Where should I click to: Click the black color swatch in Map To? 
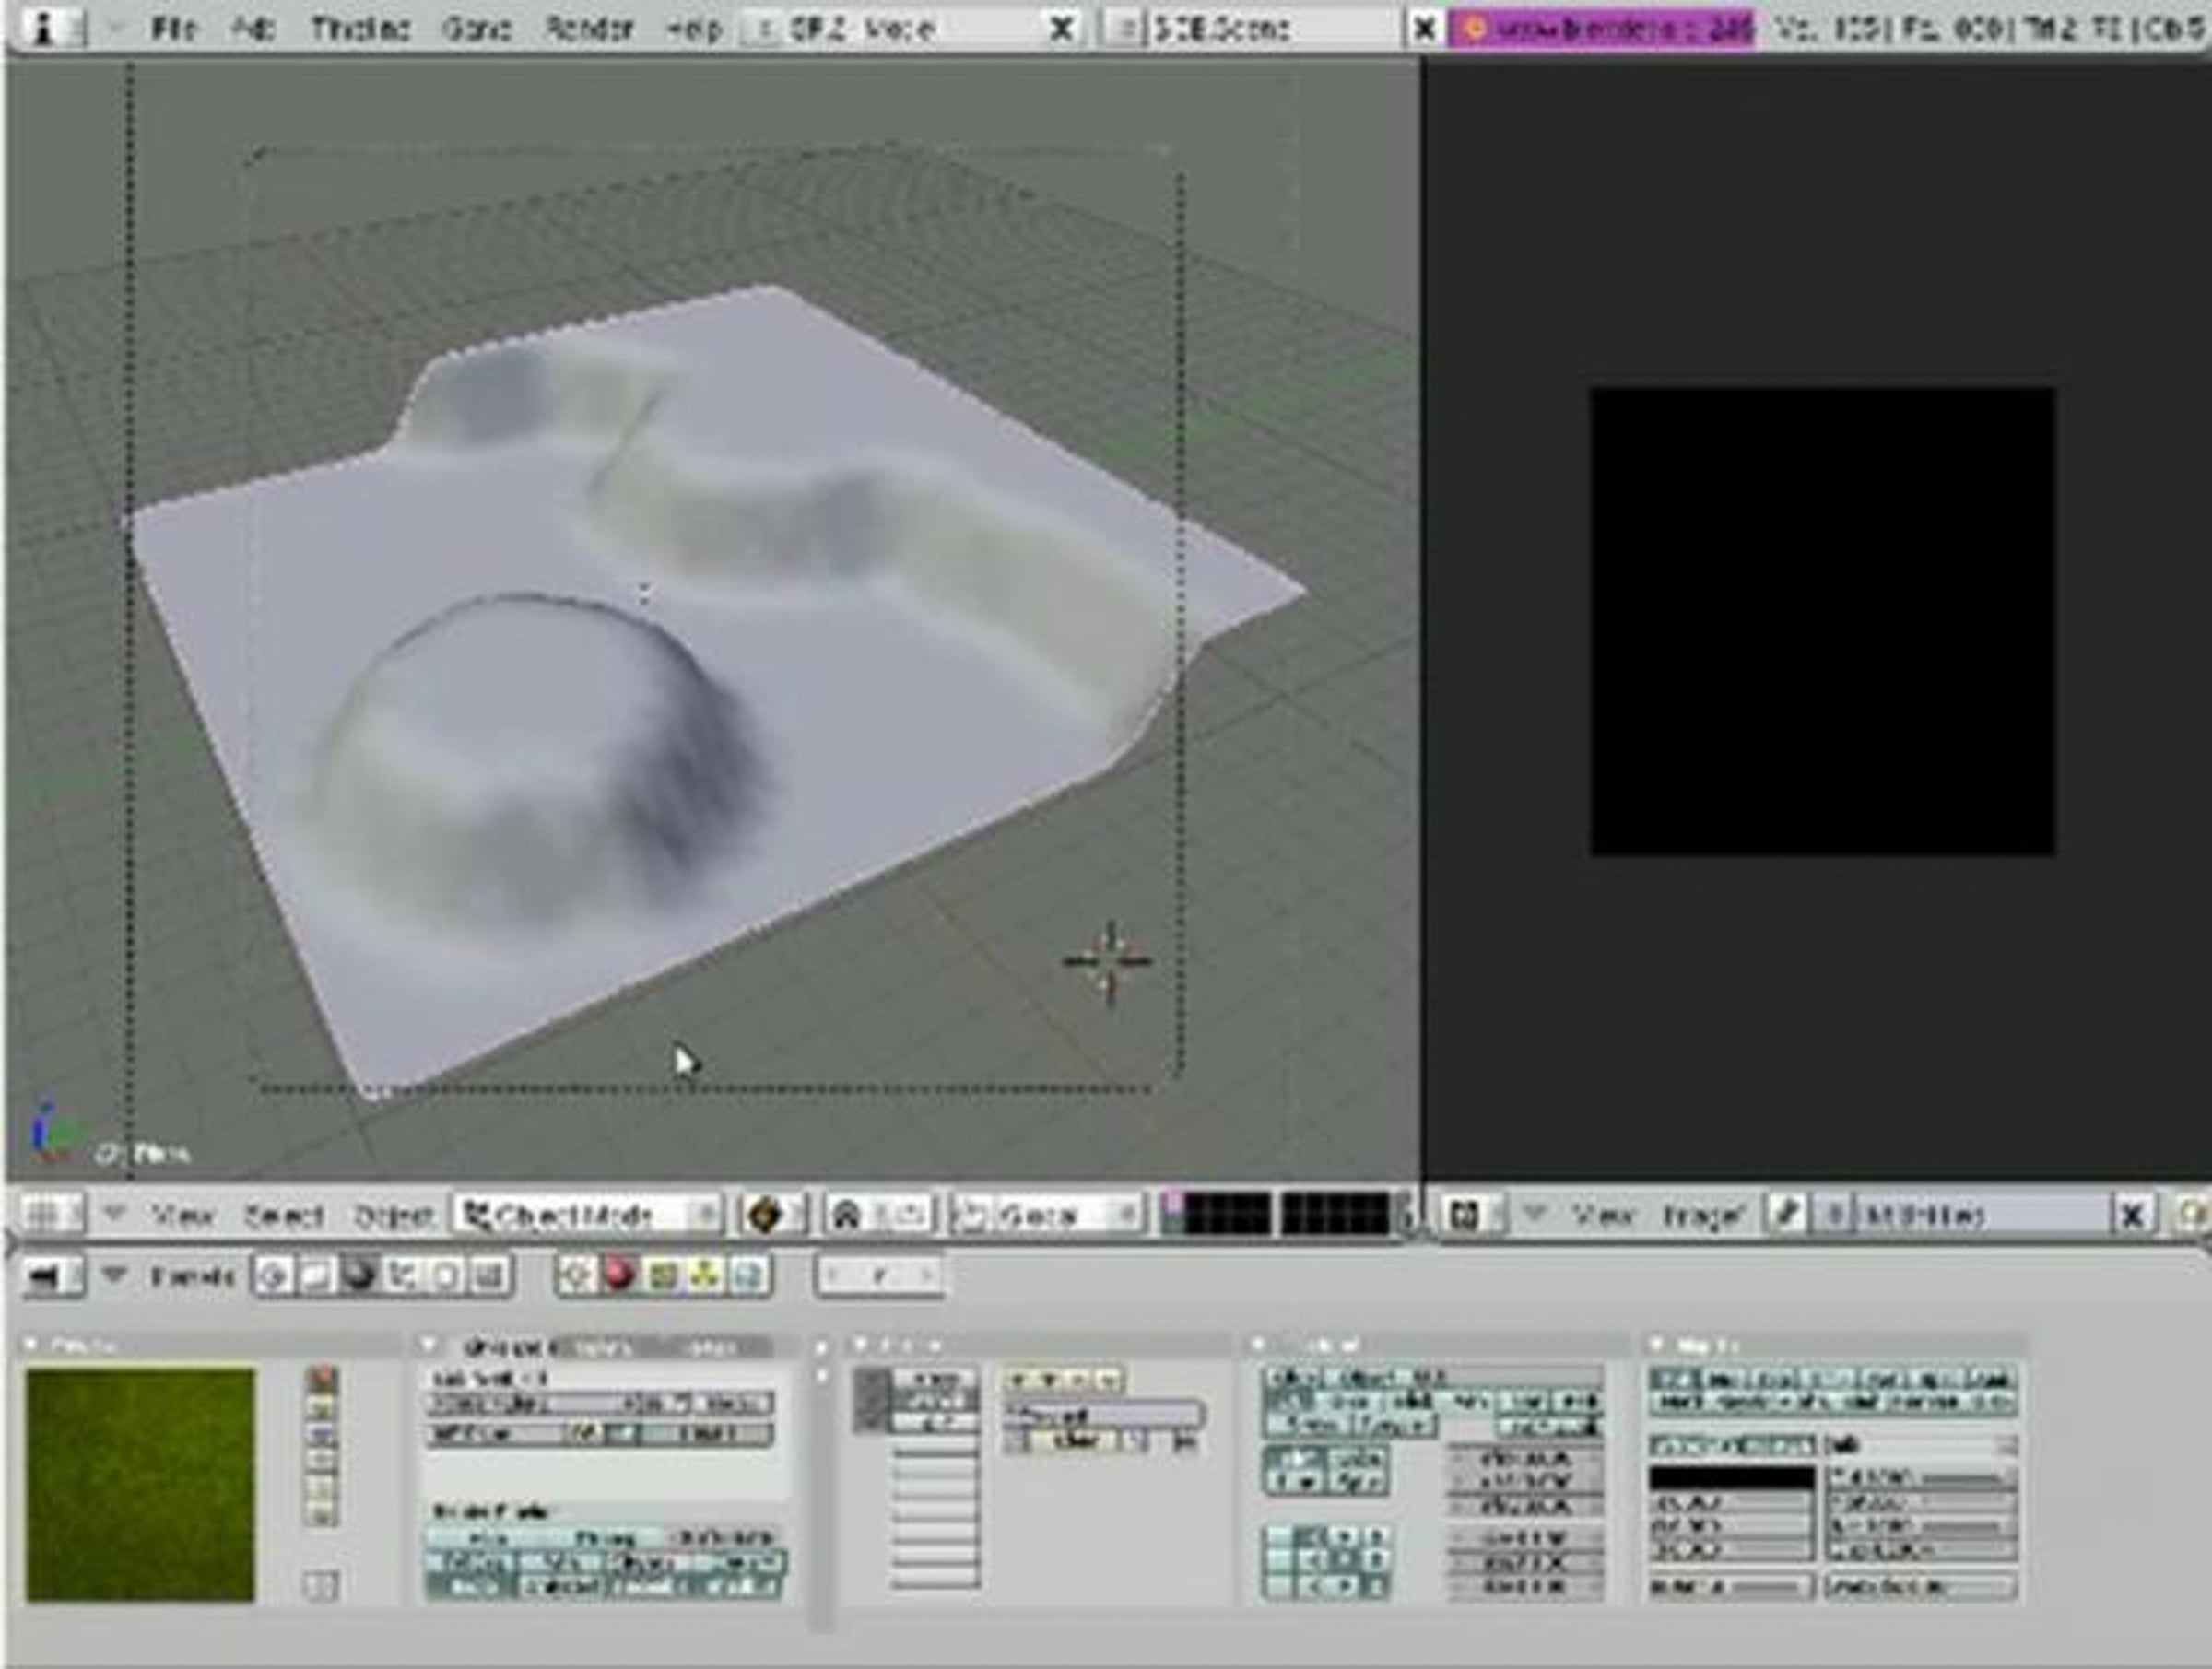[1731, 1478]
